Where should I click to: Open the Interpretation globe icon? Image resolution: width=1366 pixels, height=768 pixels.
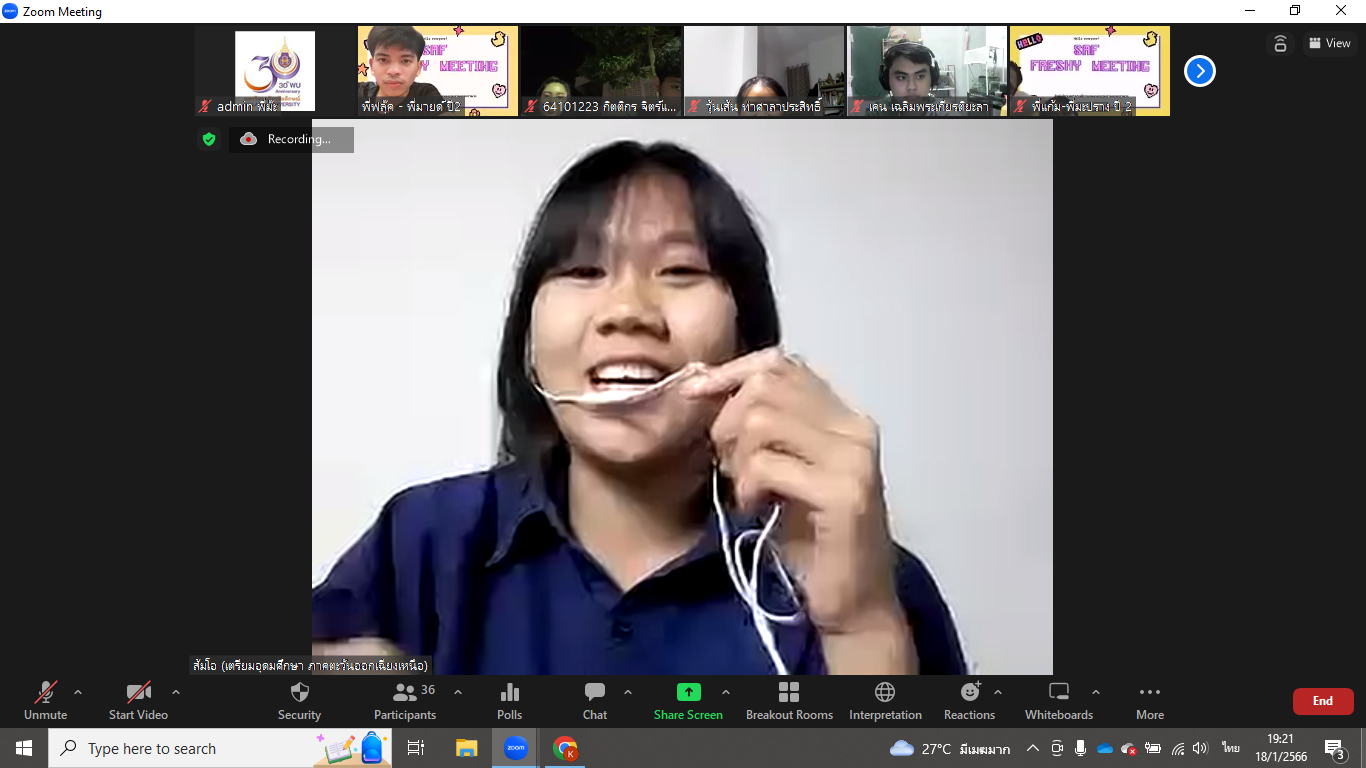coord(885,692)
